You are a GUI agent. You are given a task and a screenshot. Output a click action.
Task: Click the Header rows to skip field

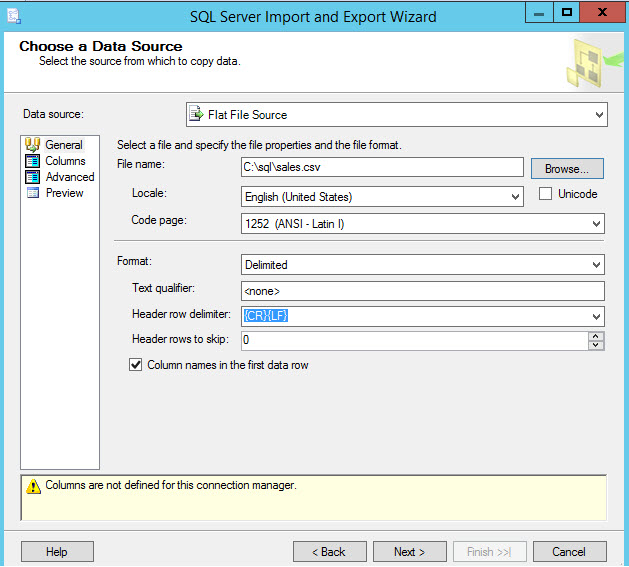415,340
